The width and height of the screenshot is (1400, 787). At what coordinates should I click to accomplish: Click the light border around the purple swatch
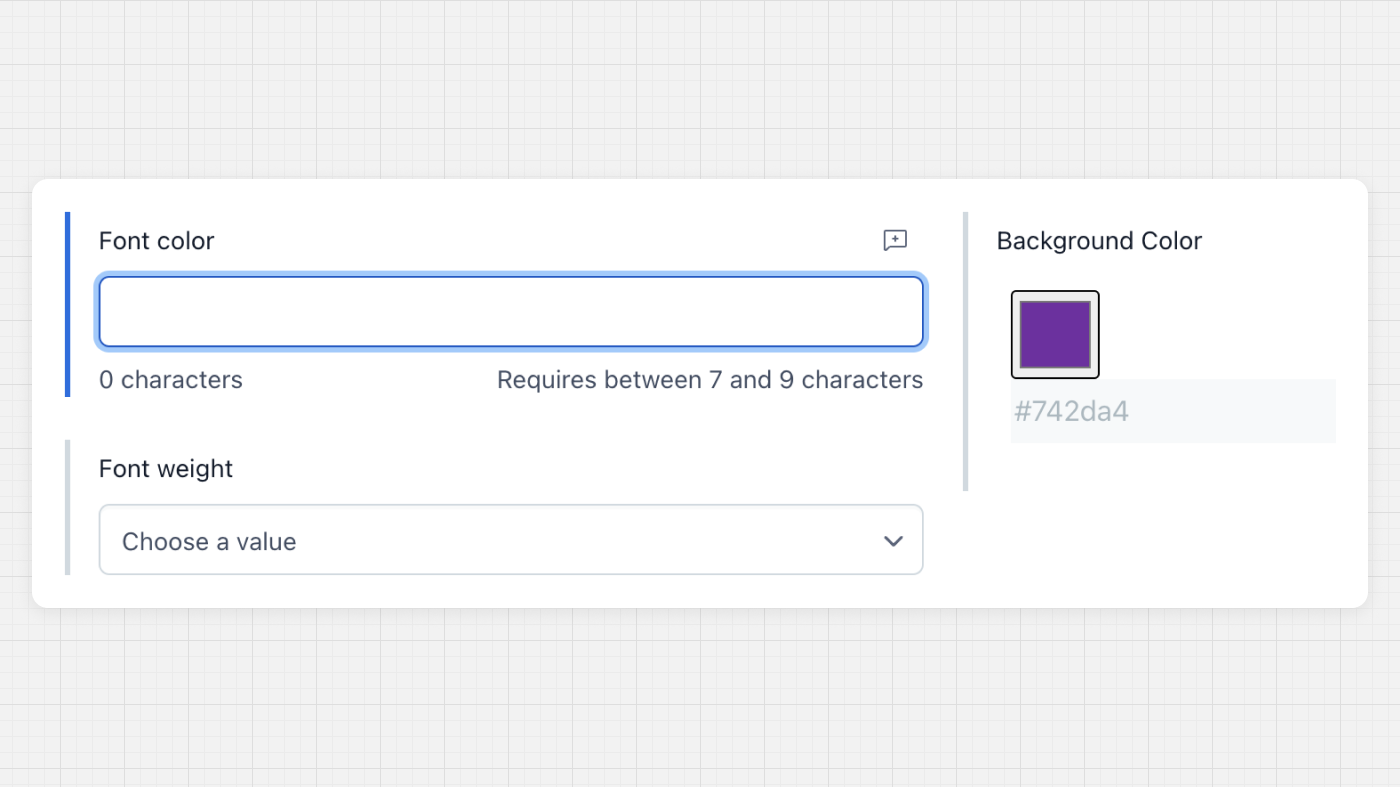pos(1016,334)
